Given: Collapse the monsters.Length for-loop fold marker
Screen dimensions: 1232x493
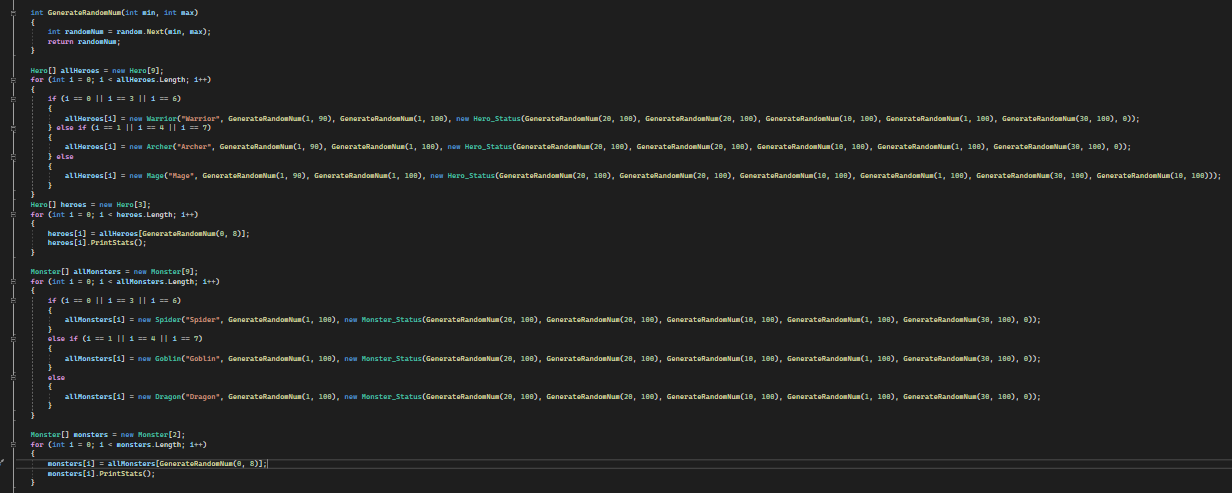Looking at the screenshot, I should (14, 444).
